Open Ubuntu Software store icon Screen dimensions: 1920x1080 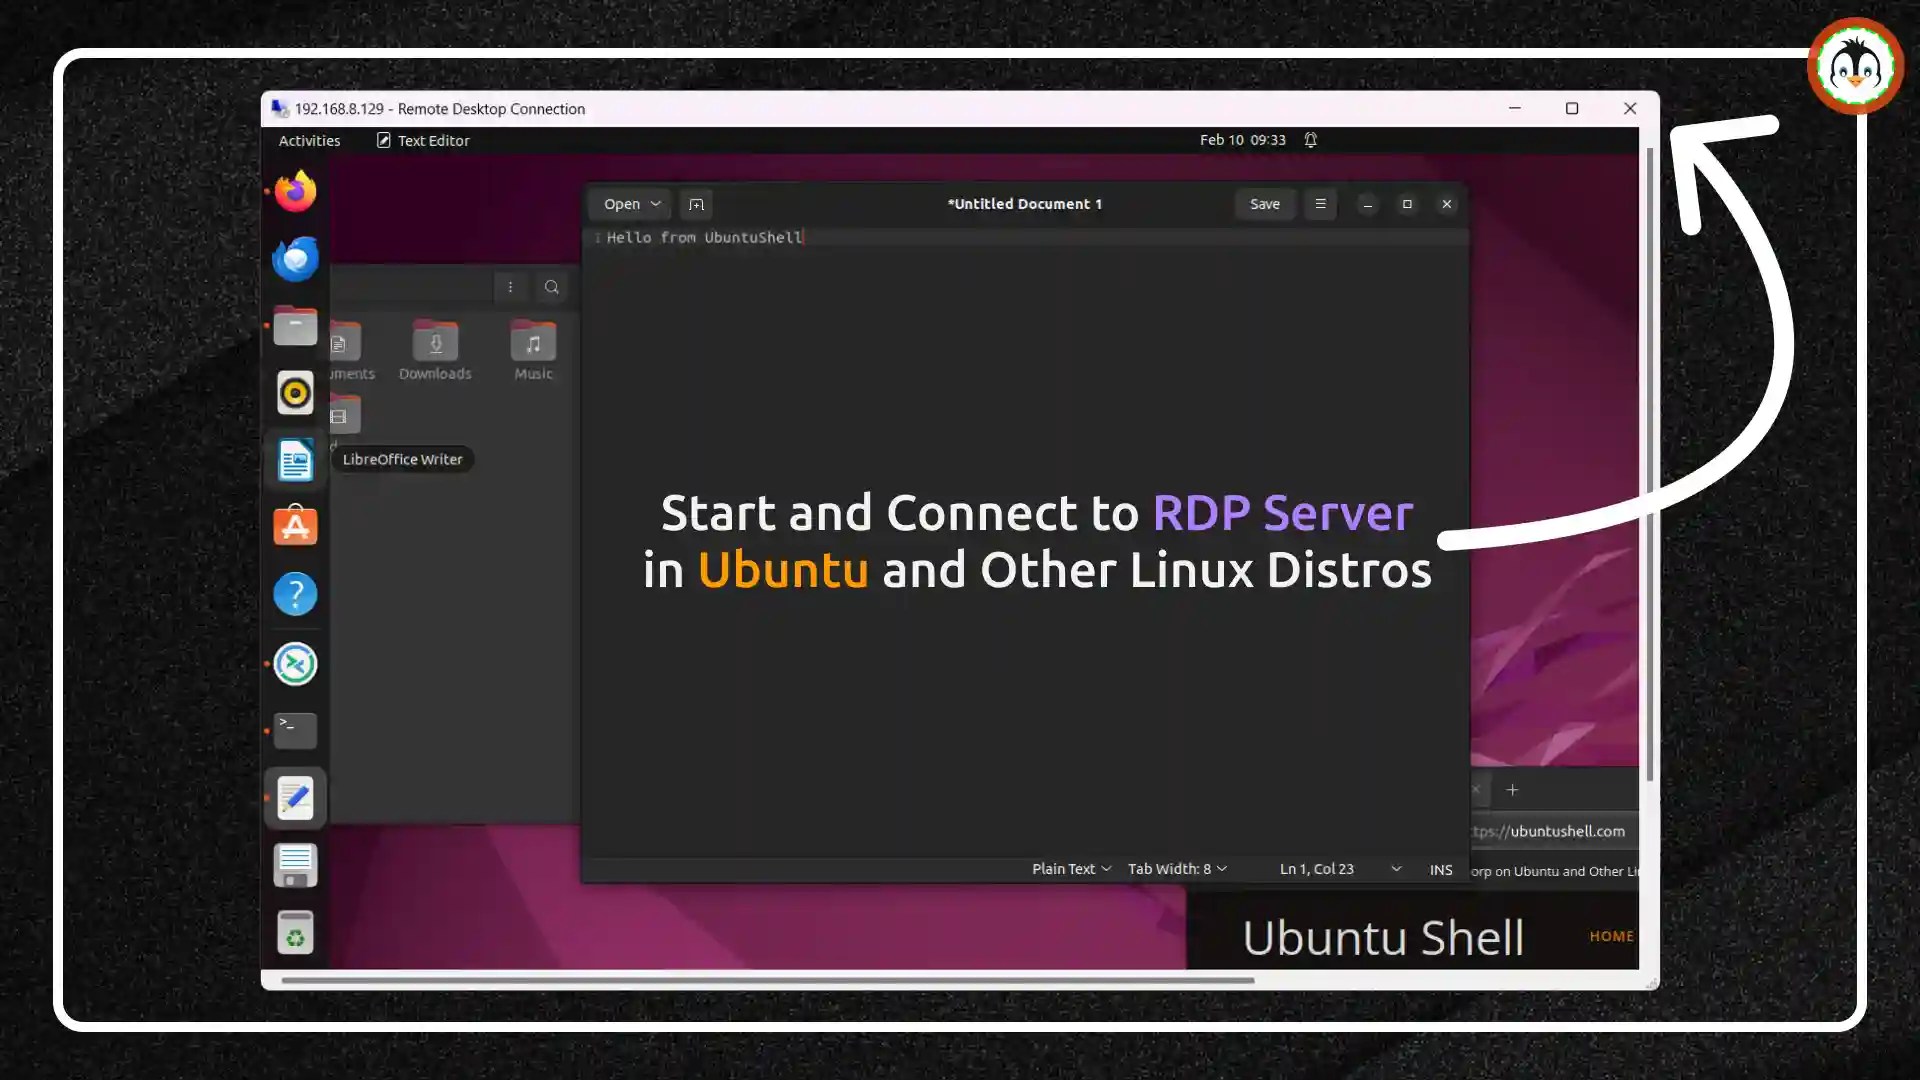pos(295,526)
